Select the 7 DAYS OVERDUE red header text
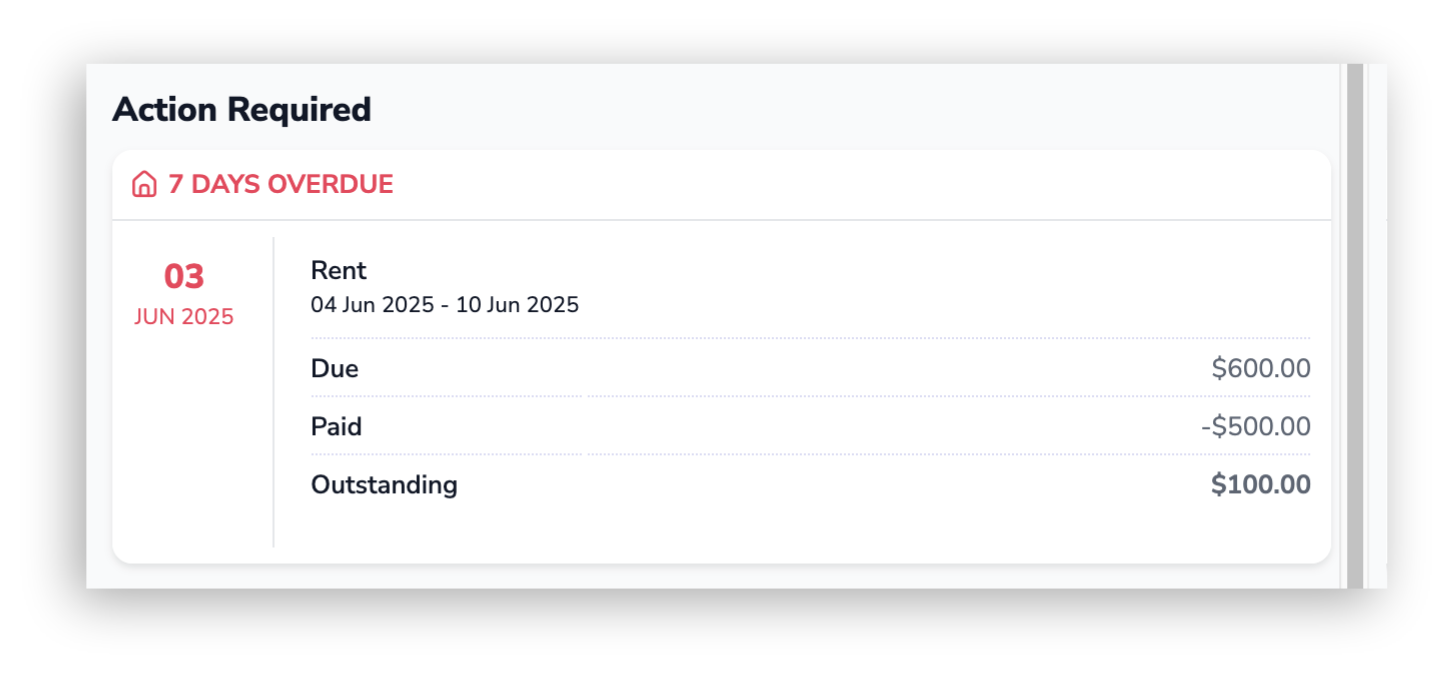Screen dimensions: 1451x675 (280, 185)
